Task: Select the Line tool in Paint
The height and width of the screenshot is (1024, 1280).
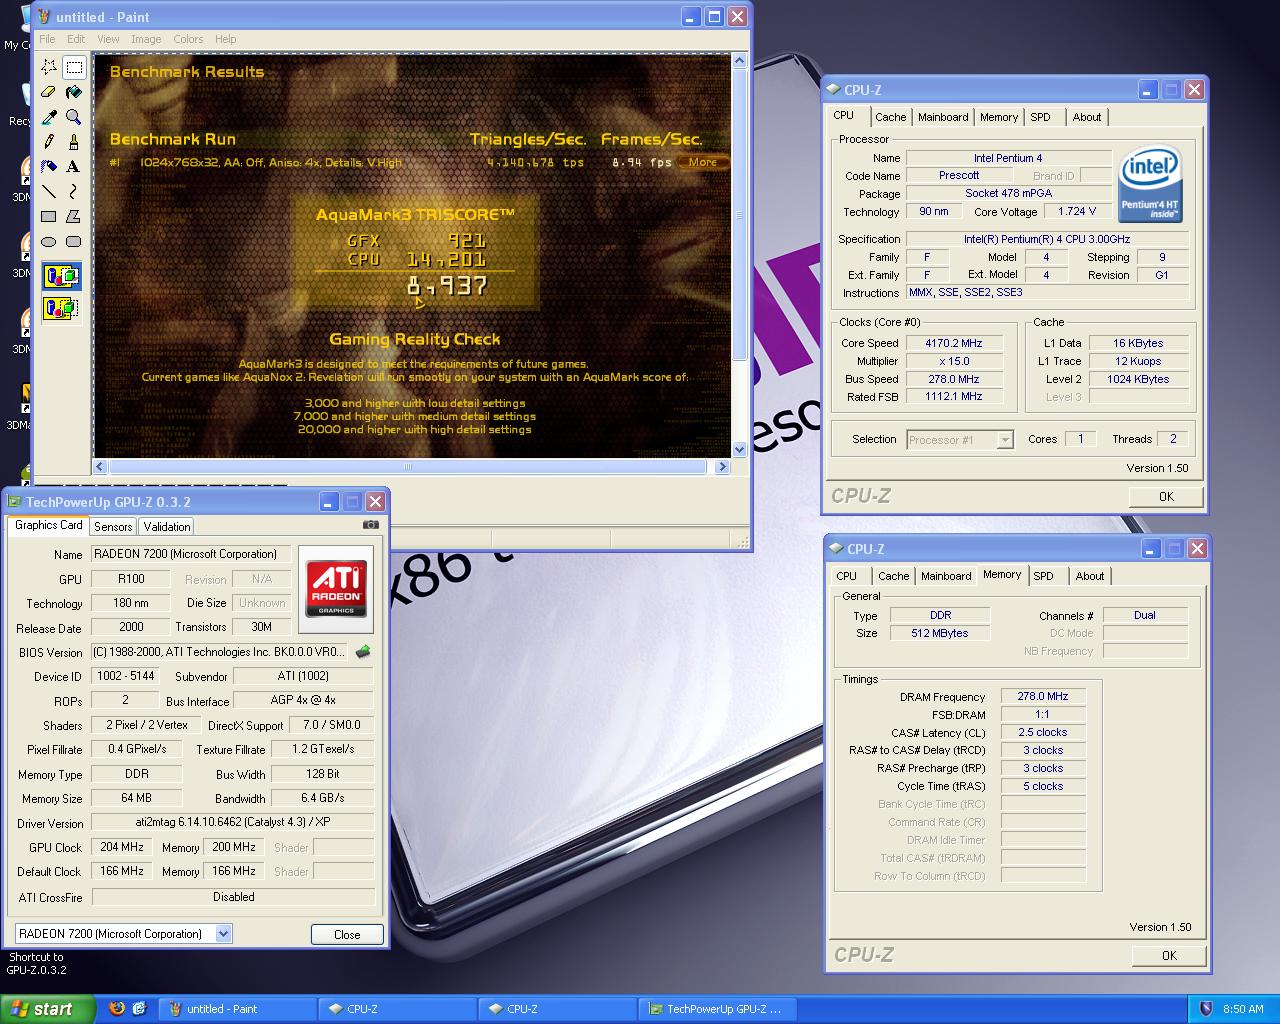Action: pos(49,191)
